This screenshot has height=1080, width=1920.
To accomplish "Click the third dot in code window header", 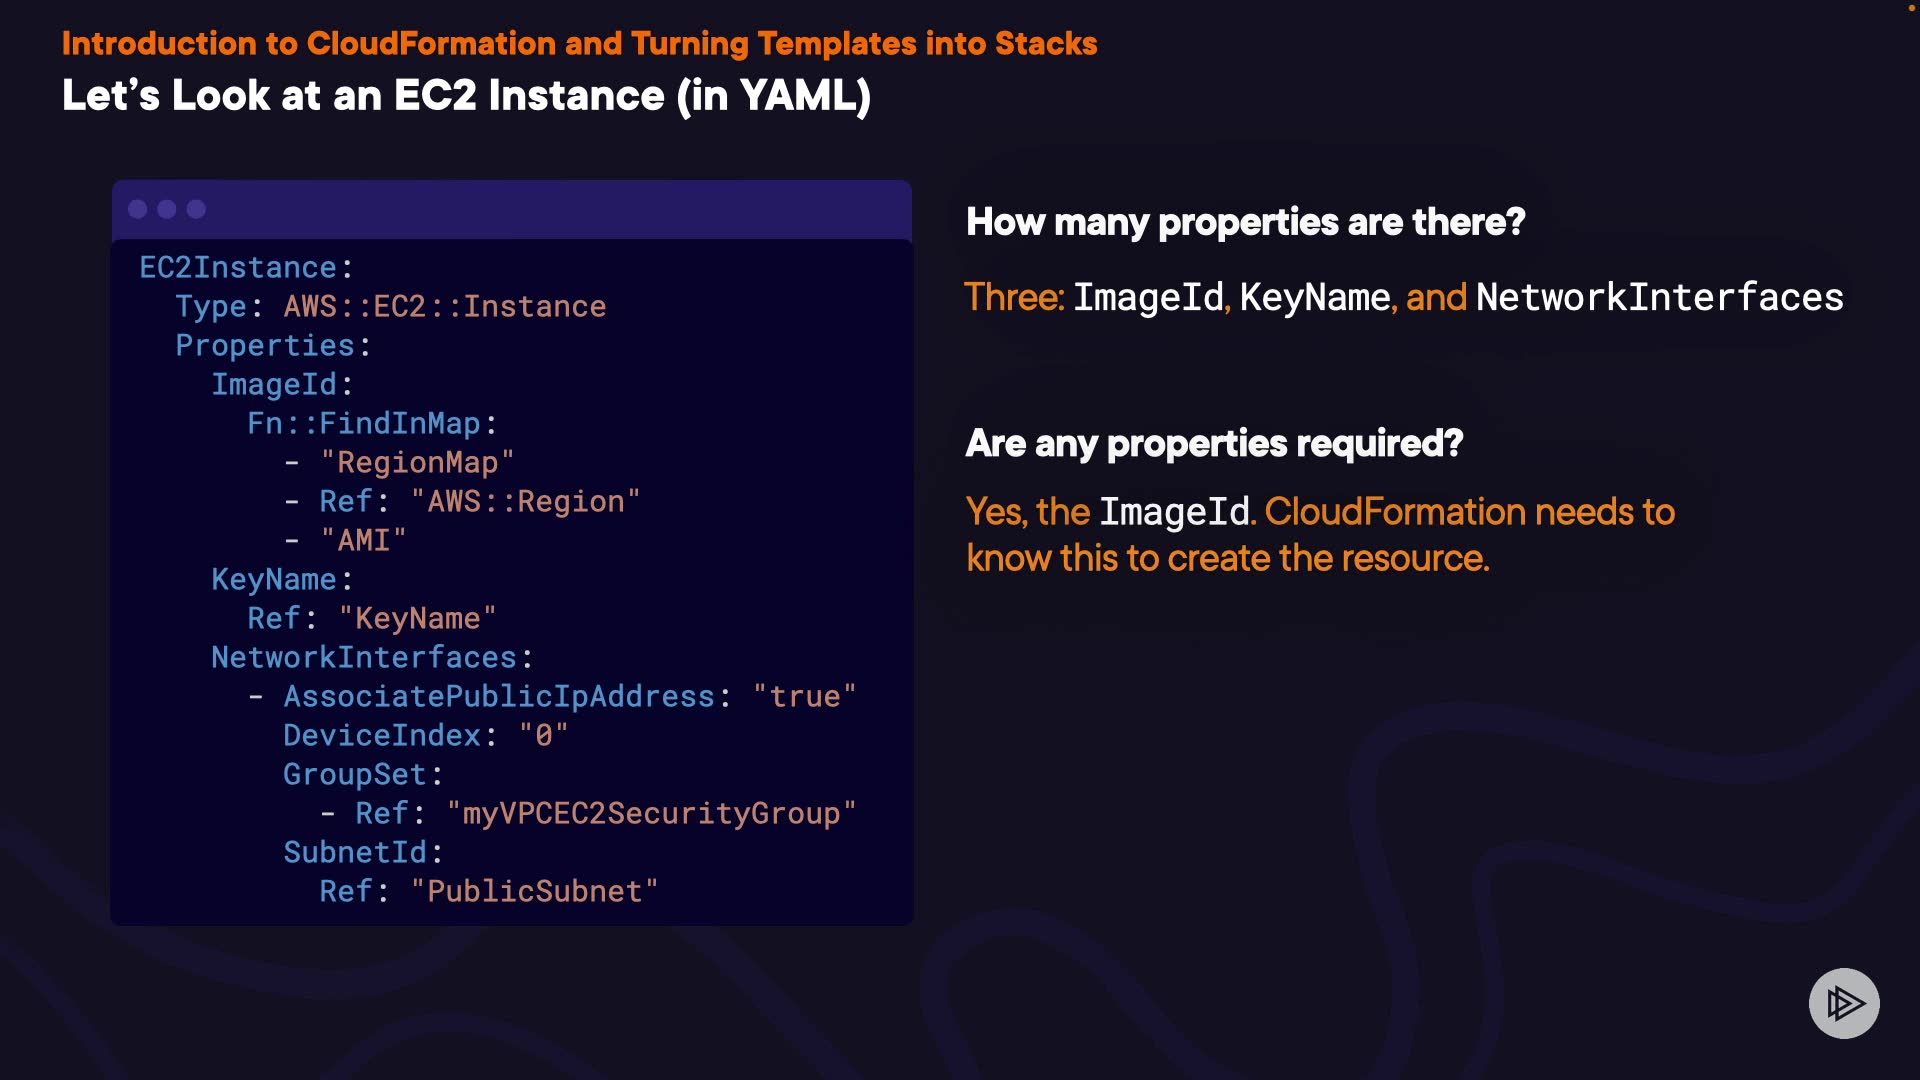I will pos(196,209).
